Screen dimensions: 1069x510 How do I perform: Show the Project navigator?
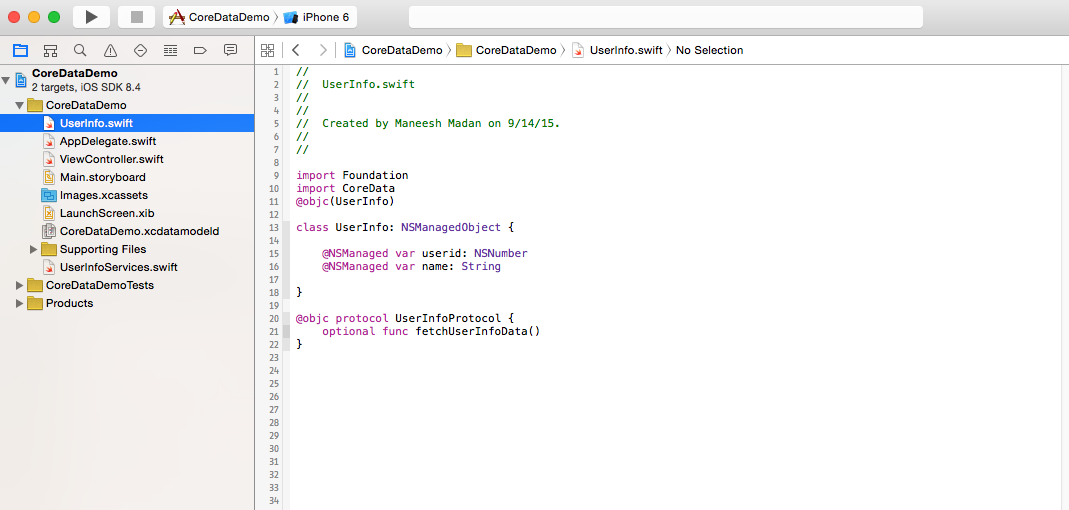pyautogui.click(x=20, y=50)
